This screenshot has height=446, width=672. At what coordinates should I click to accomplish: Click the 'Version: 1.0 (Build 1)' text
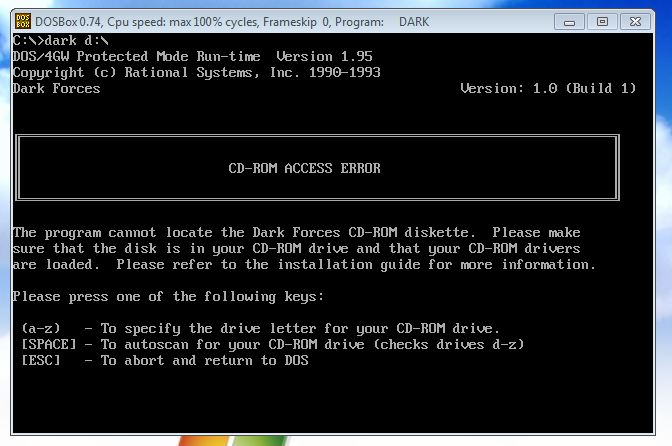point(548,88)
